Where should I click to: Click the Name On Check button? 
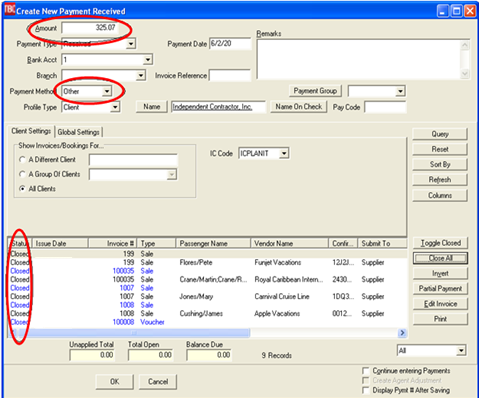pyautogui.click(x=299, y=107)
